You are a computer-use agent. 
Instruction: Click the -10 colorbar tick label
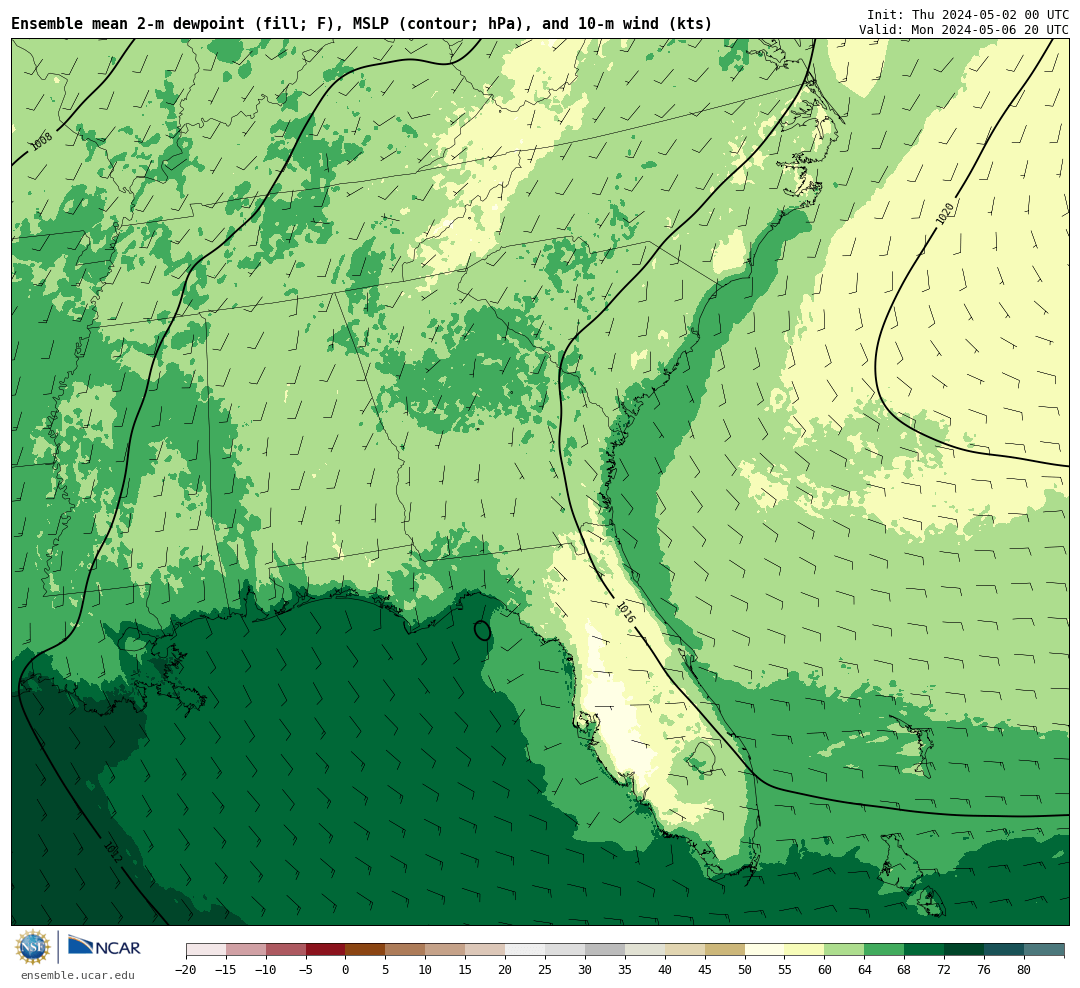click(266, 970)
